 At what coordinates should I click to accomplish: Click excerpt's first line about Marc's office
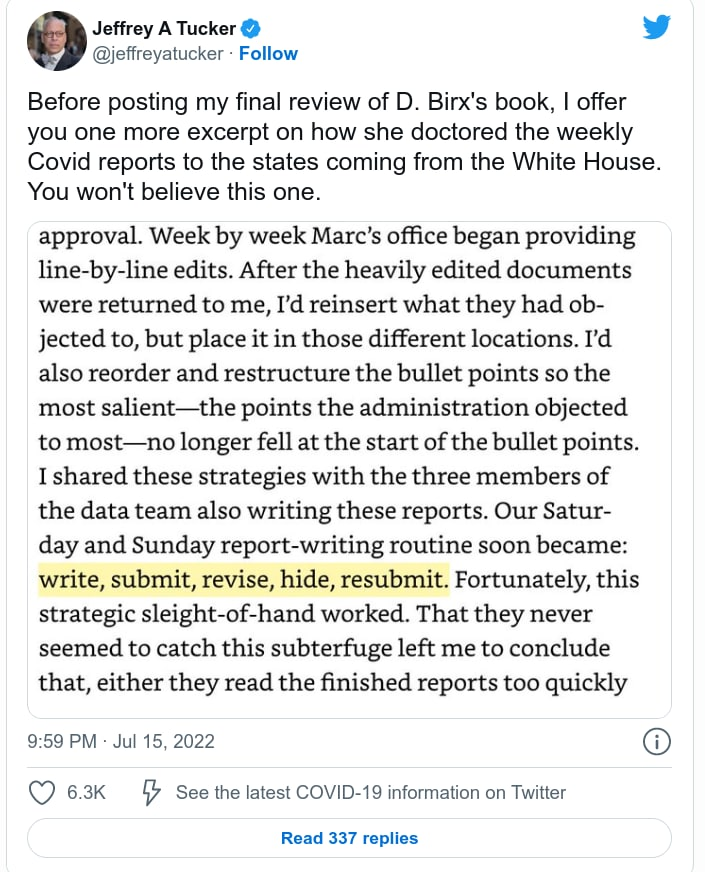point(337,237)
